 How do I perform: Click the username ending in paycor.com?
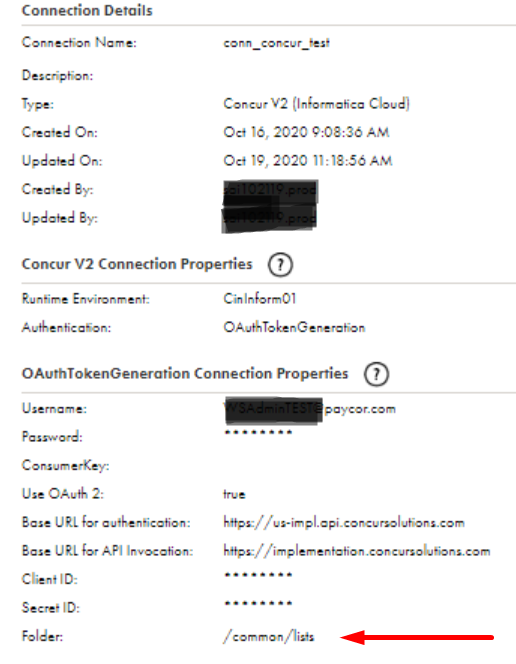tap(309, 409)
